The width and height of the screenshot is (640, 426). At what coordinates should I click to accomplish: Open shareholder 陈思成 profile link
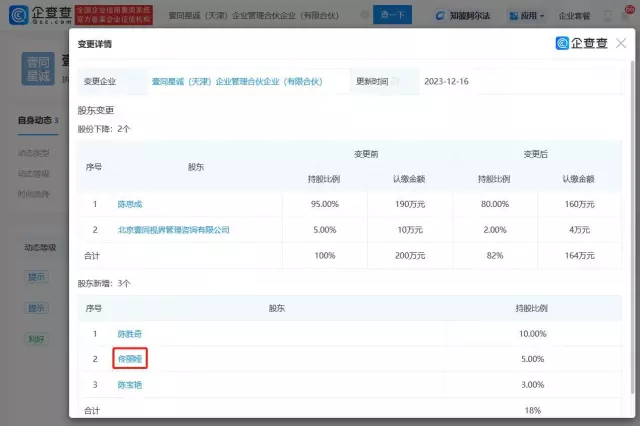tap(132, 204)
